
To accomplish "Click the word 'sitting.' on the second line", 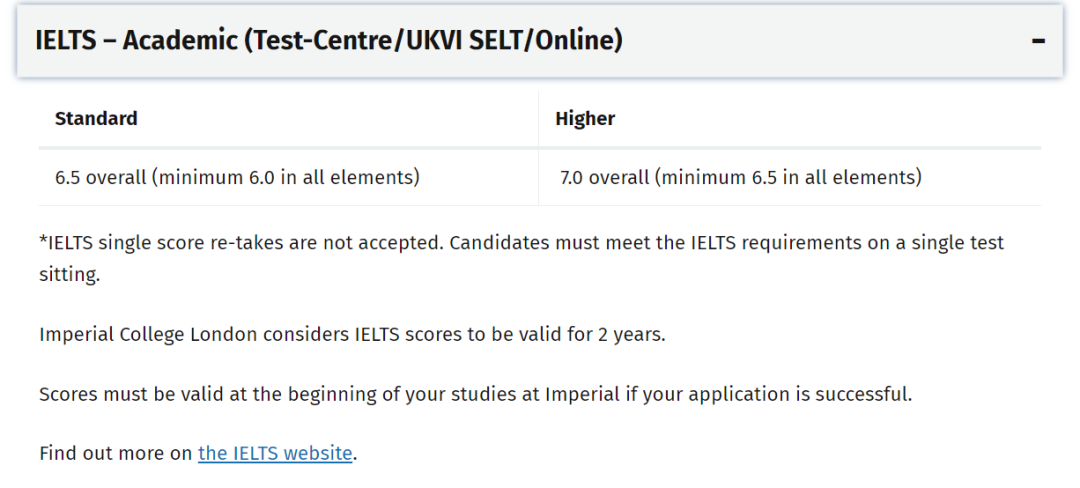I will 69,274.
